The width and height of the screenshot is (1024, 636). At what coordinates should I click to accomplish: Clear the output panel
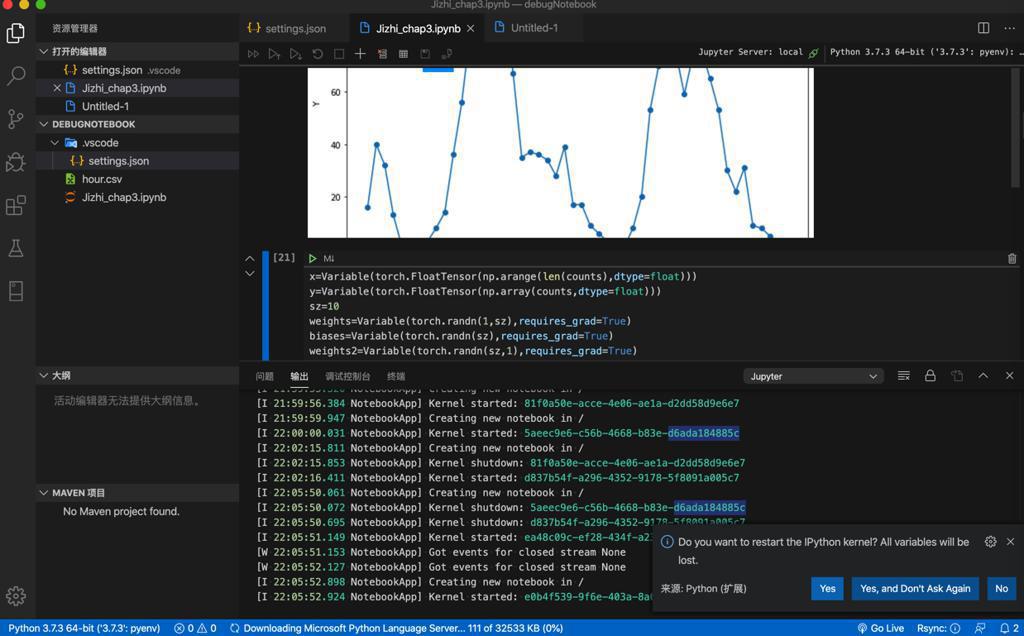click(x=904, y=376)
